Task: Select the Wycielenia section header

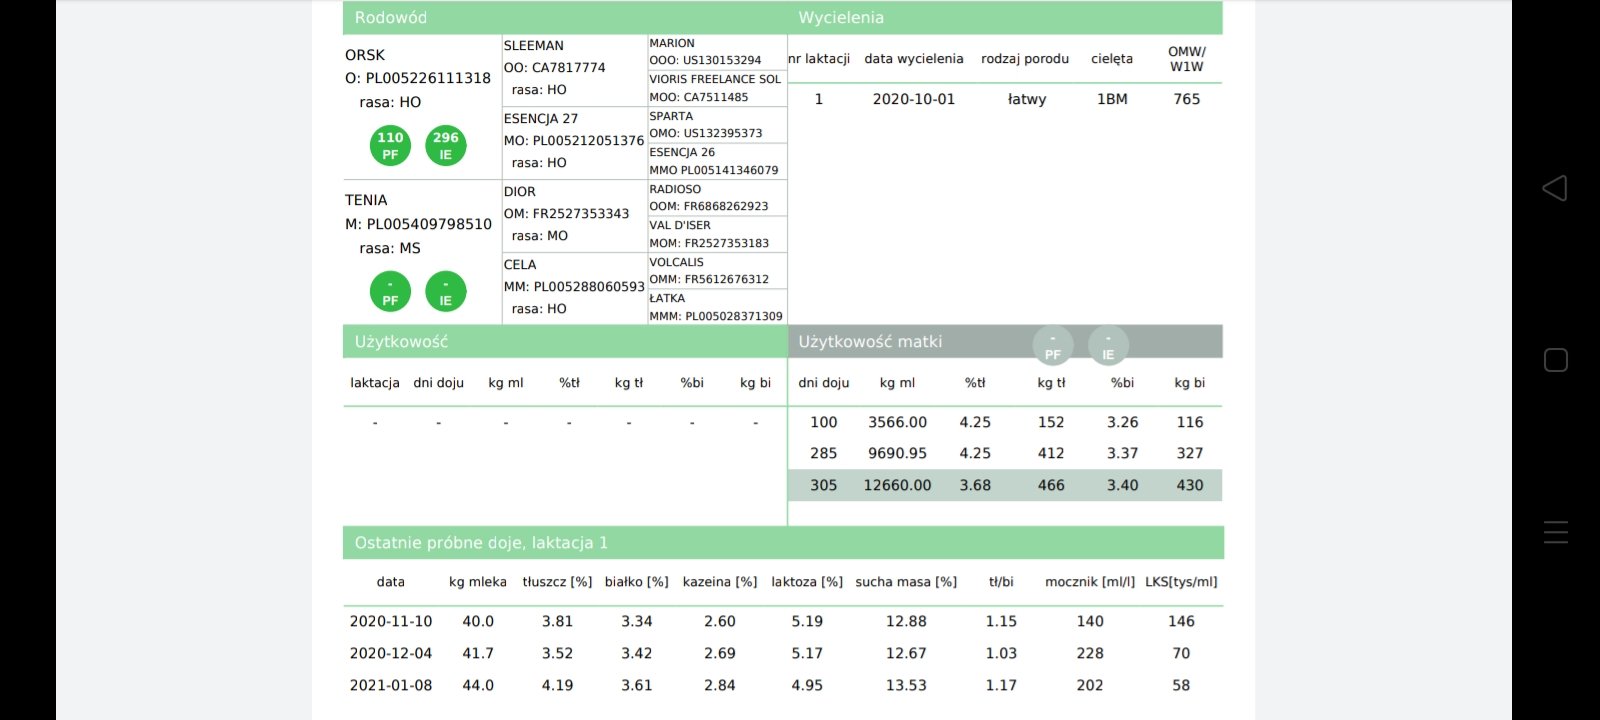Action: coord(841,18)
